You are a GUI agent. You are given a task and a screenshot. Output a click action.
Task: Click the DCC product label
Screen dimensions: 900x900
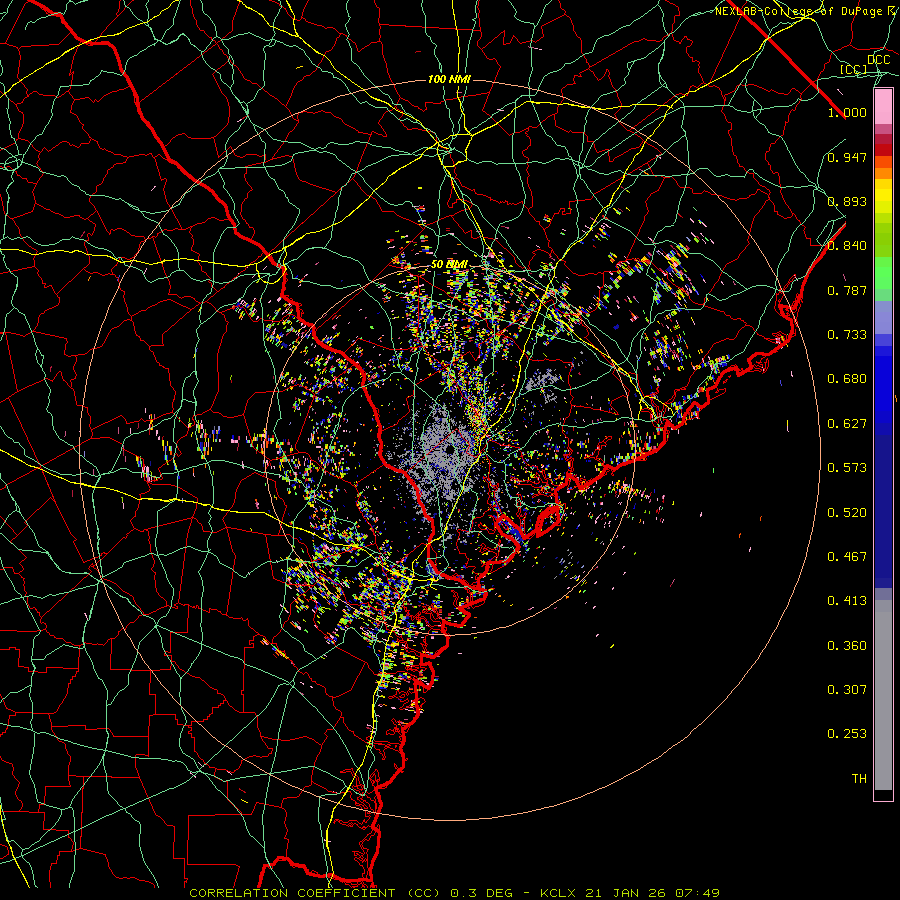pos(878,60)
